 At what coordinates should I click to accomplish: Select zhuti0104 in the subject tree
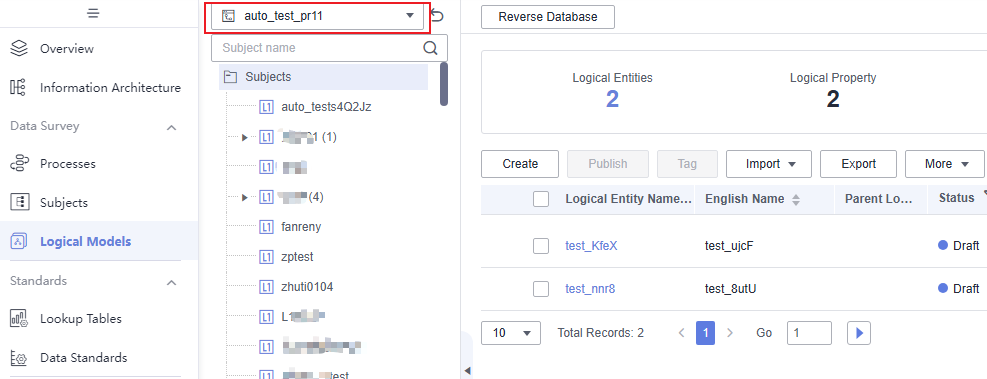coord(307,287)
